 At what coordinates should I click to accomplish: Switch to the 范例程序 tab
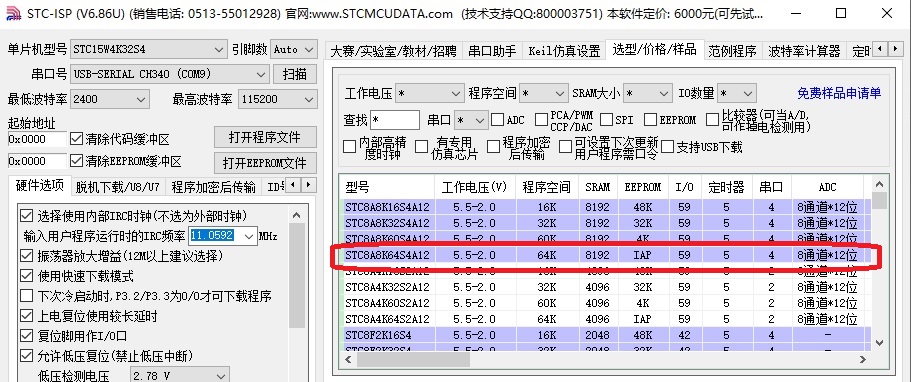[x=732, y=51]
